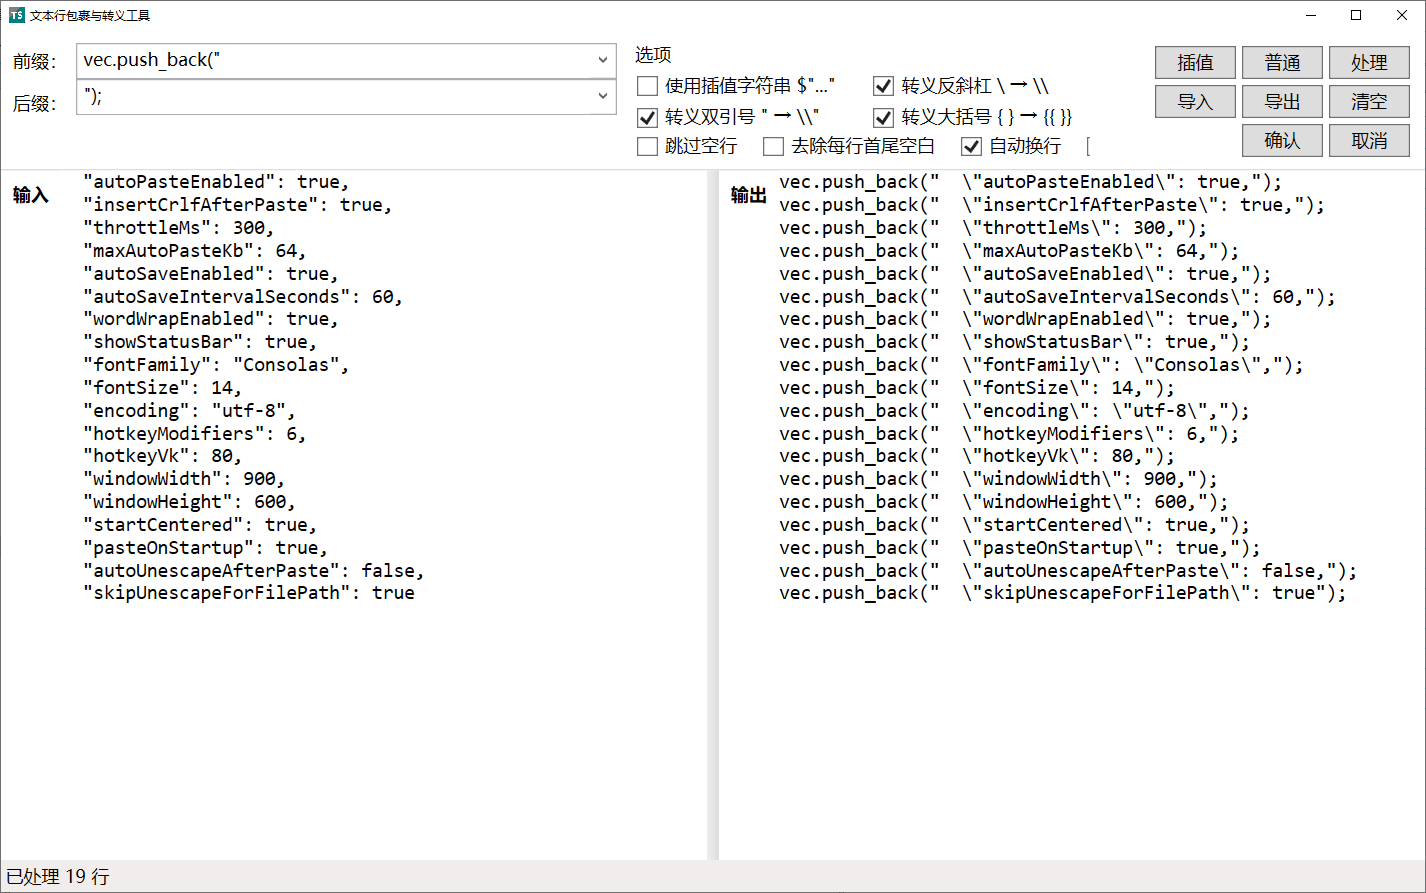Click input line "skipUnescapeForFilePath": true
The image size is (1426, 893).
[249, 593]
